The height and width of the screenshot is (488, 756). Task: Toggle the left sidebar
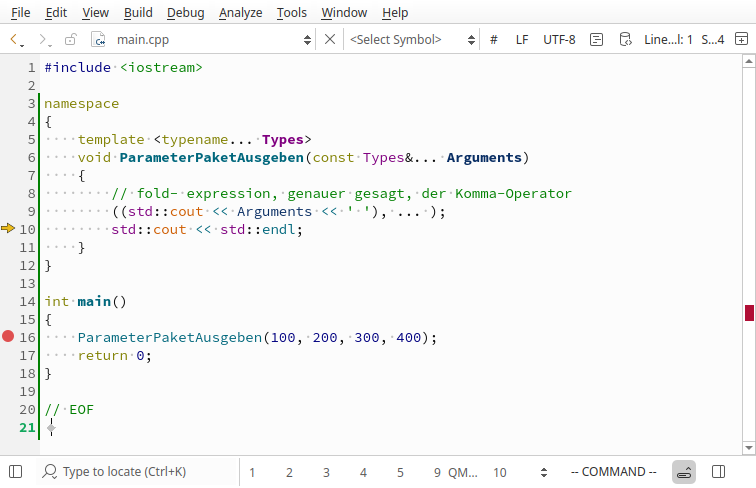15,472
